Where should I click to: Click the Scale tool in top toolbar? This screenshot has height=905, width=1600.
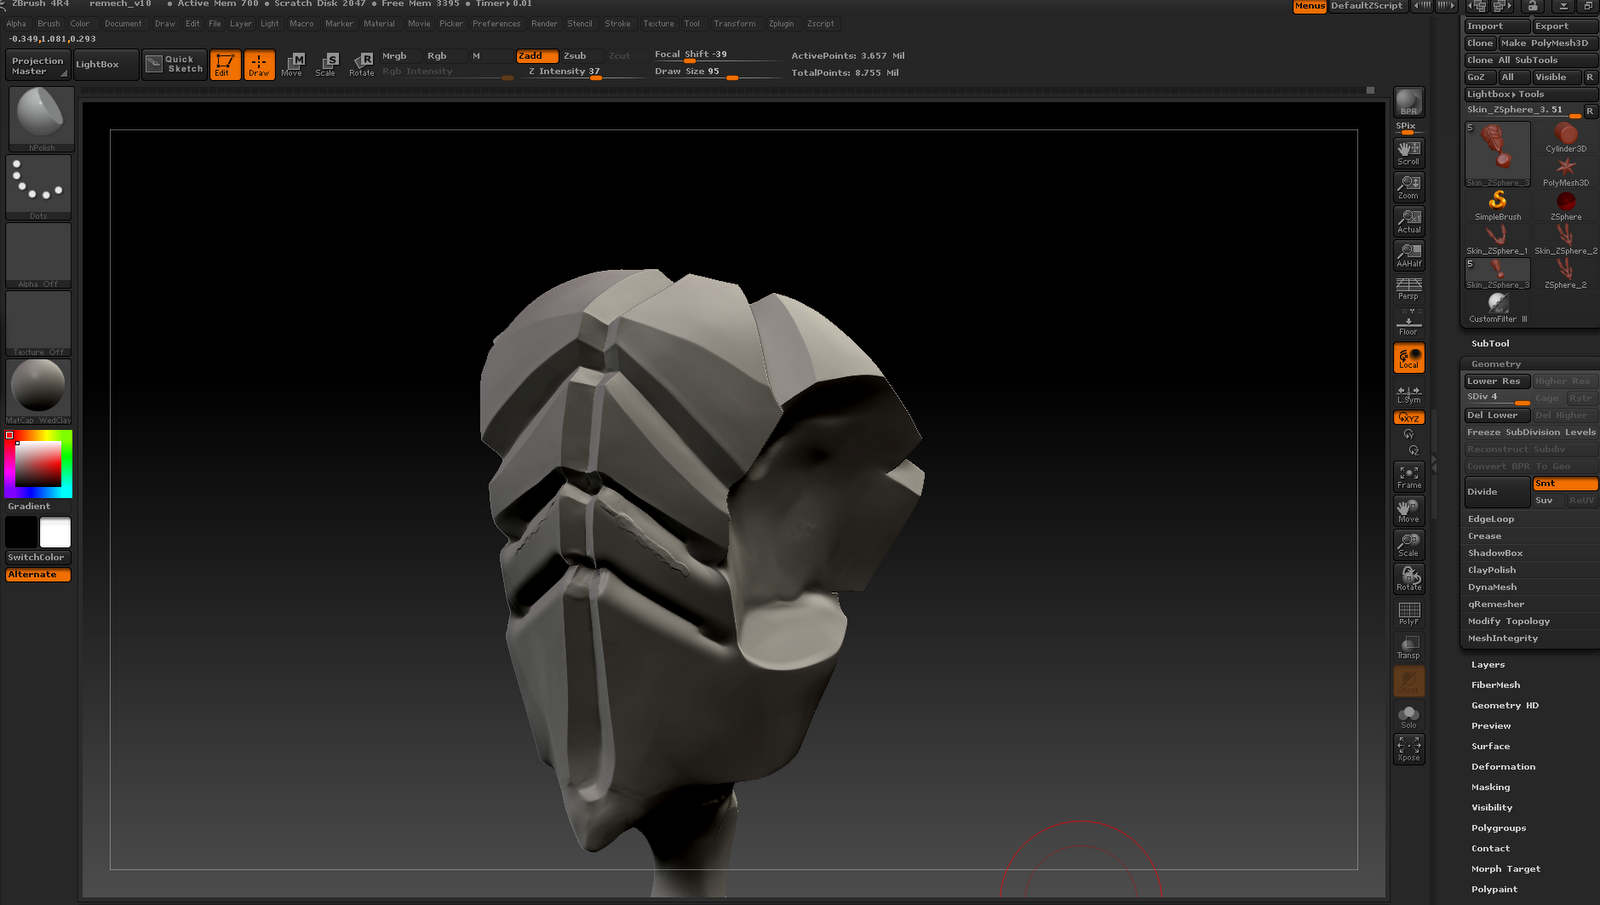pyautogui.click(x=326, y=64)
